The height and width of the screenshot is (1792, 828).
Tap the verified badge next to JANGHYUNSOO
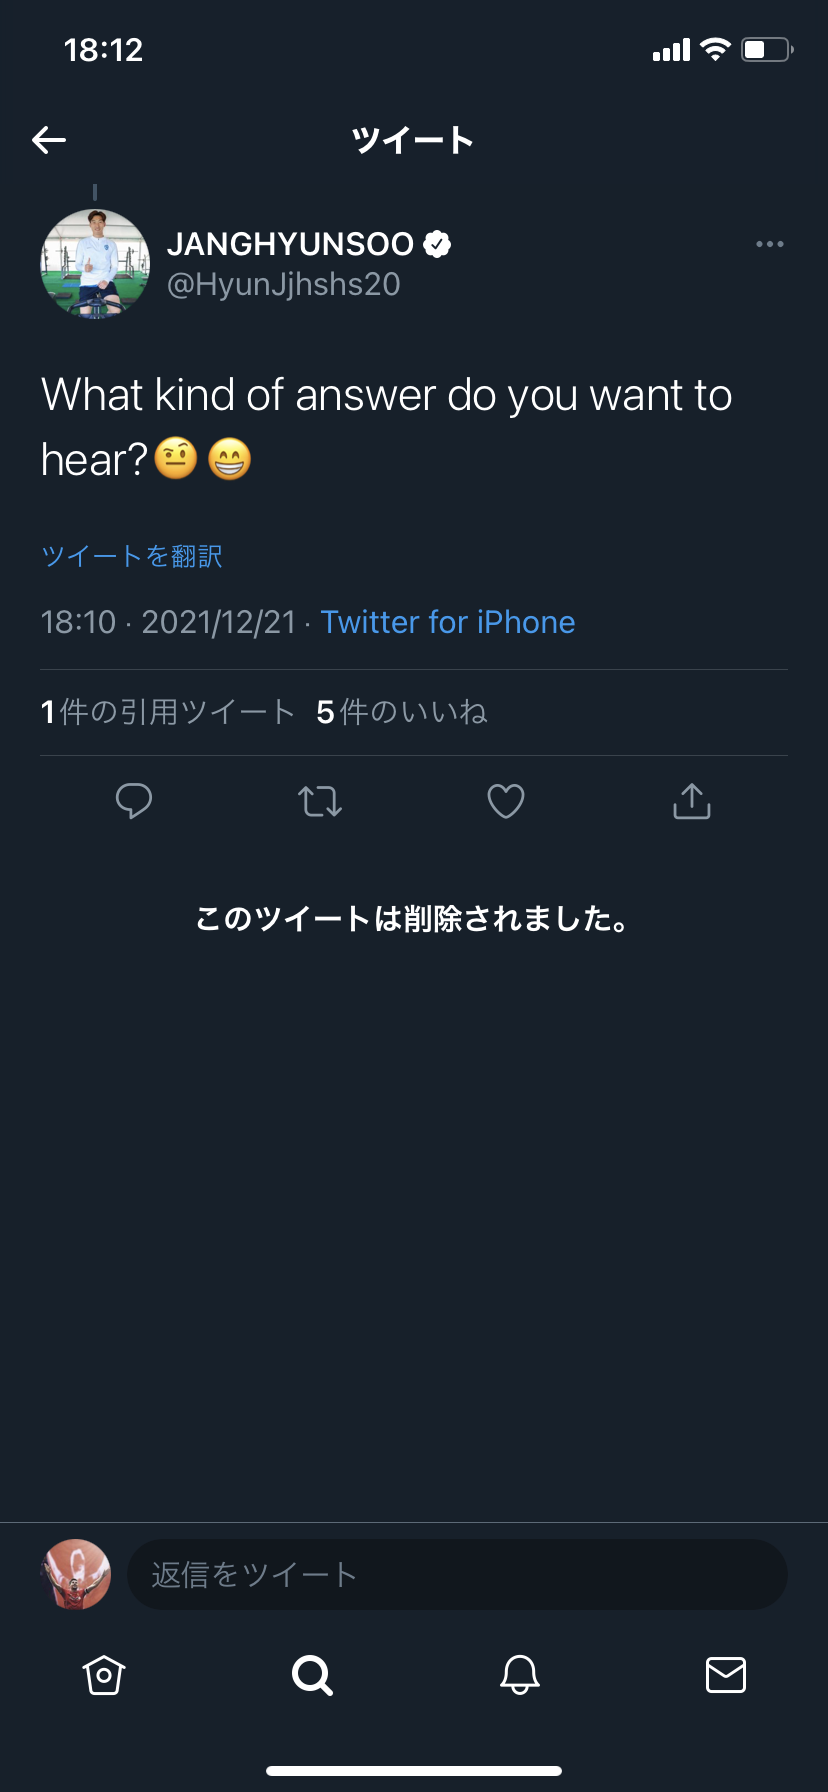coord(437,244)
